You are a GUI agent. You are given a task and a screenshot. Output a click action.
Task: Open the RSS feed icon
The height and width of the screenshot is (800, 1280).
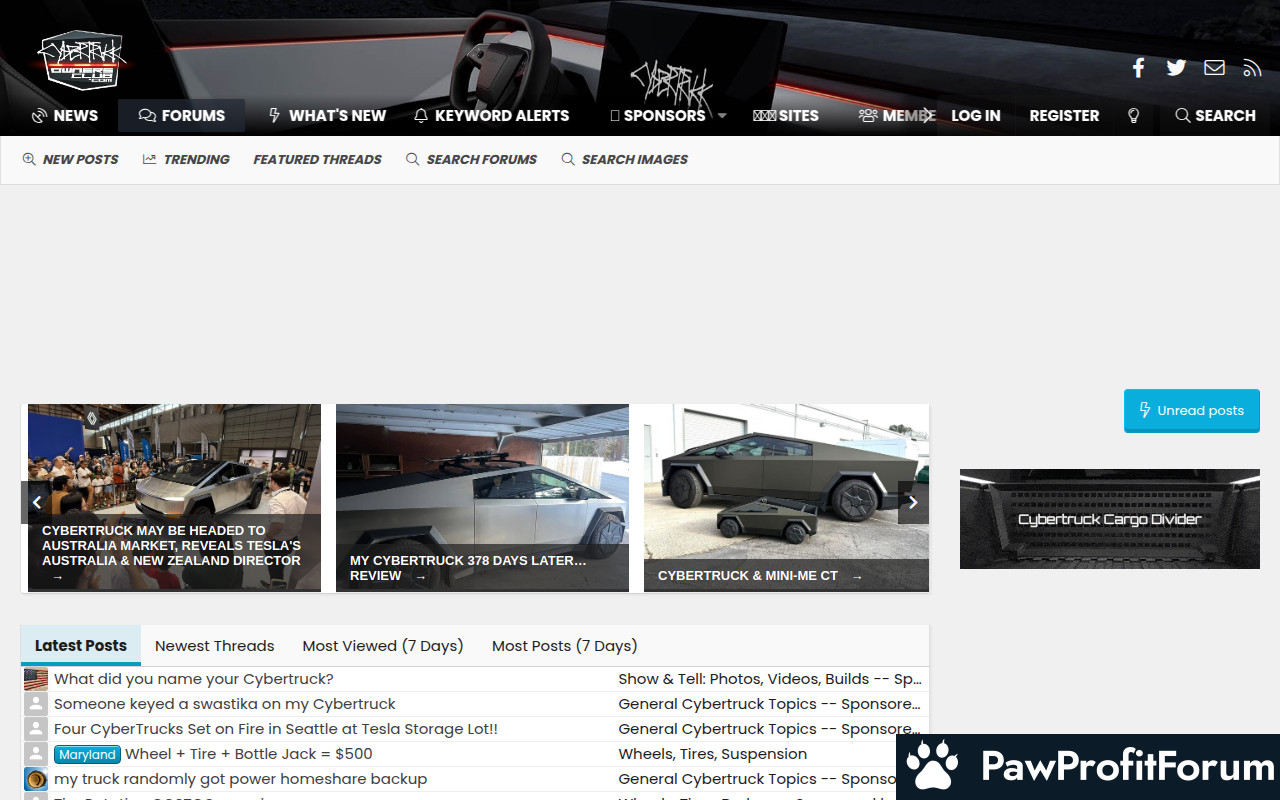click(x=1252, y=68)
